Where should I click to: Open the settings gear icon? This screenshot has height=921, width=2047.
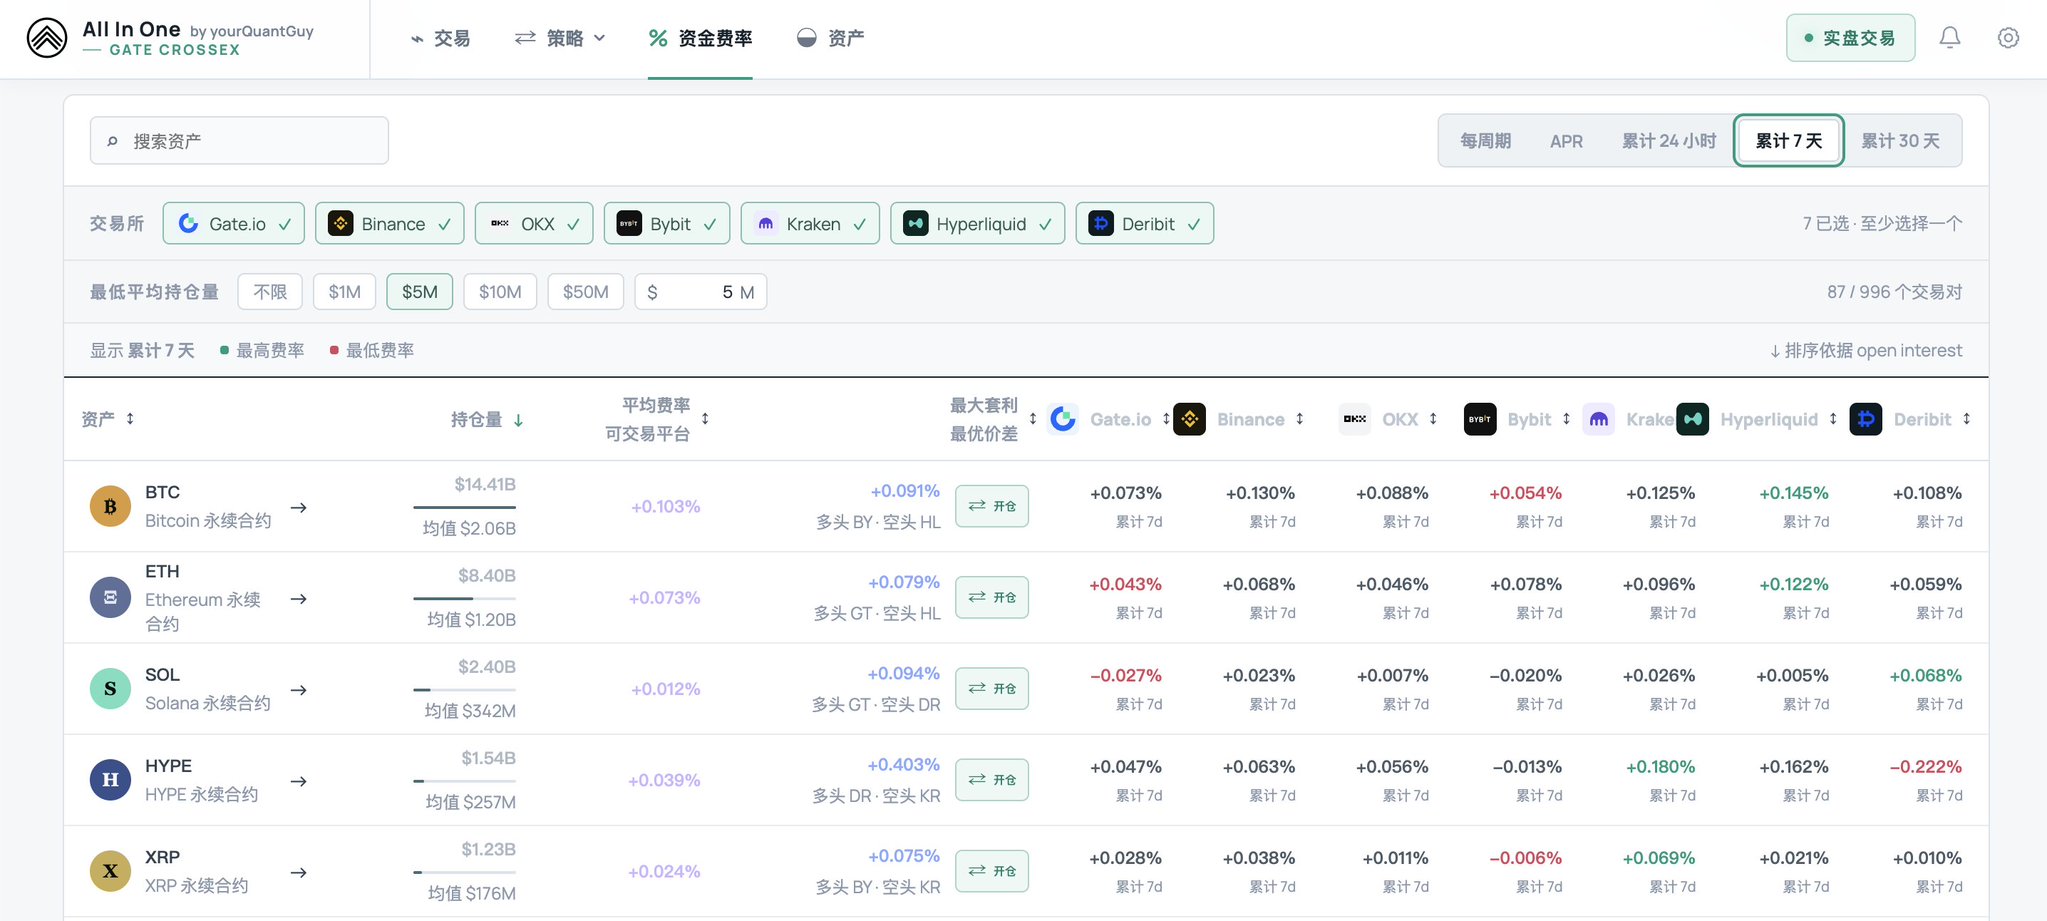(x=2008, y=38)
